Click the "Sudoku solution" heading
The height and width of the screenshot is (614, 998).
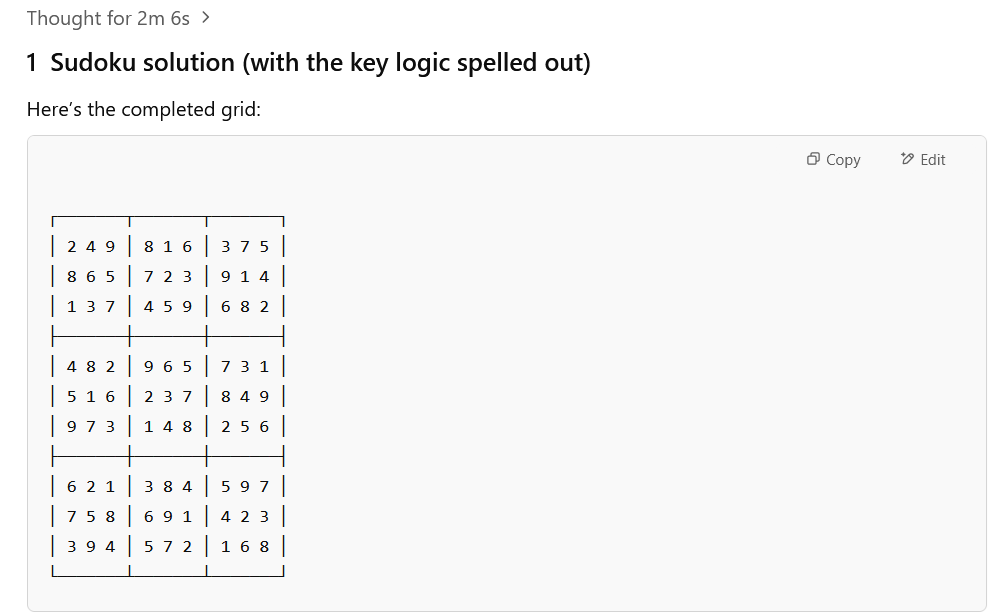coord(320,63)
